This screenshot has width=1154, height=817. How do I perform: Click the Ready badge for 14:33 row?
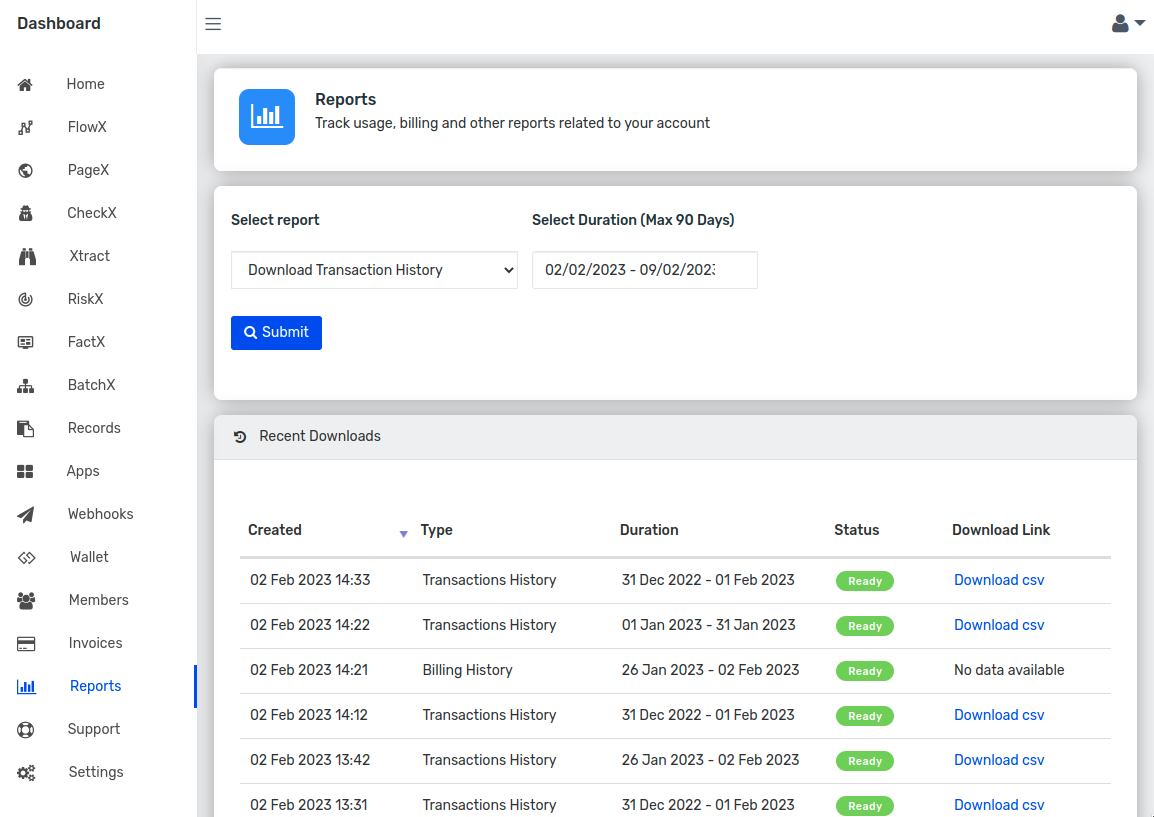(865, 581)
